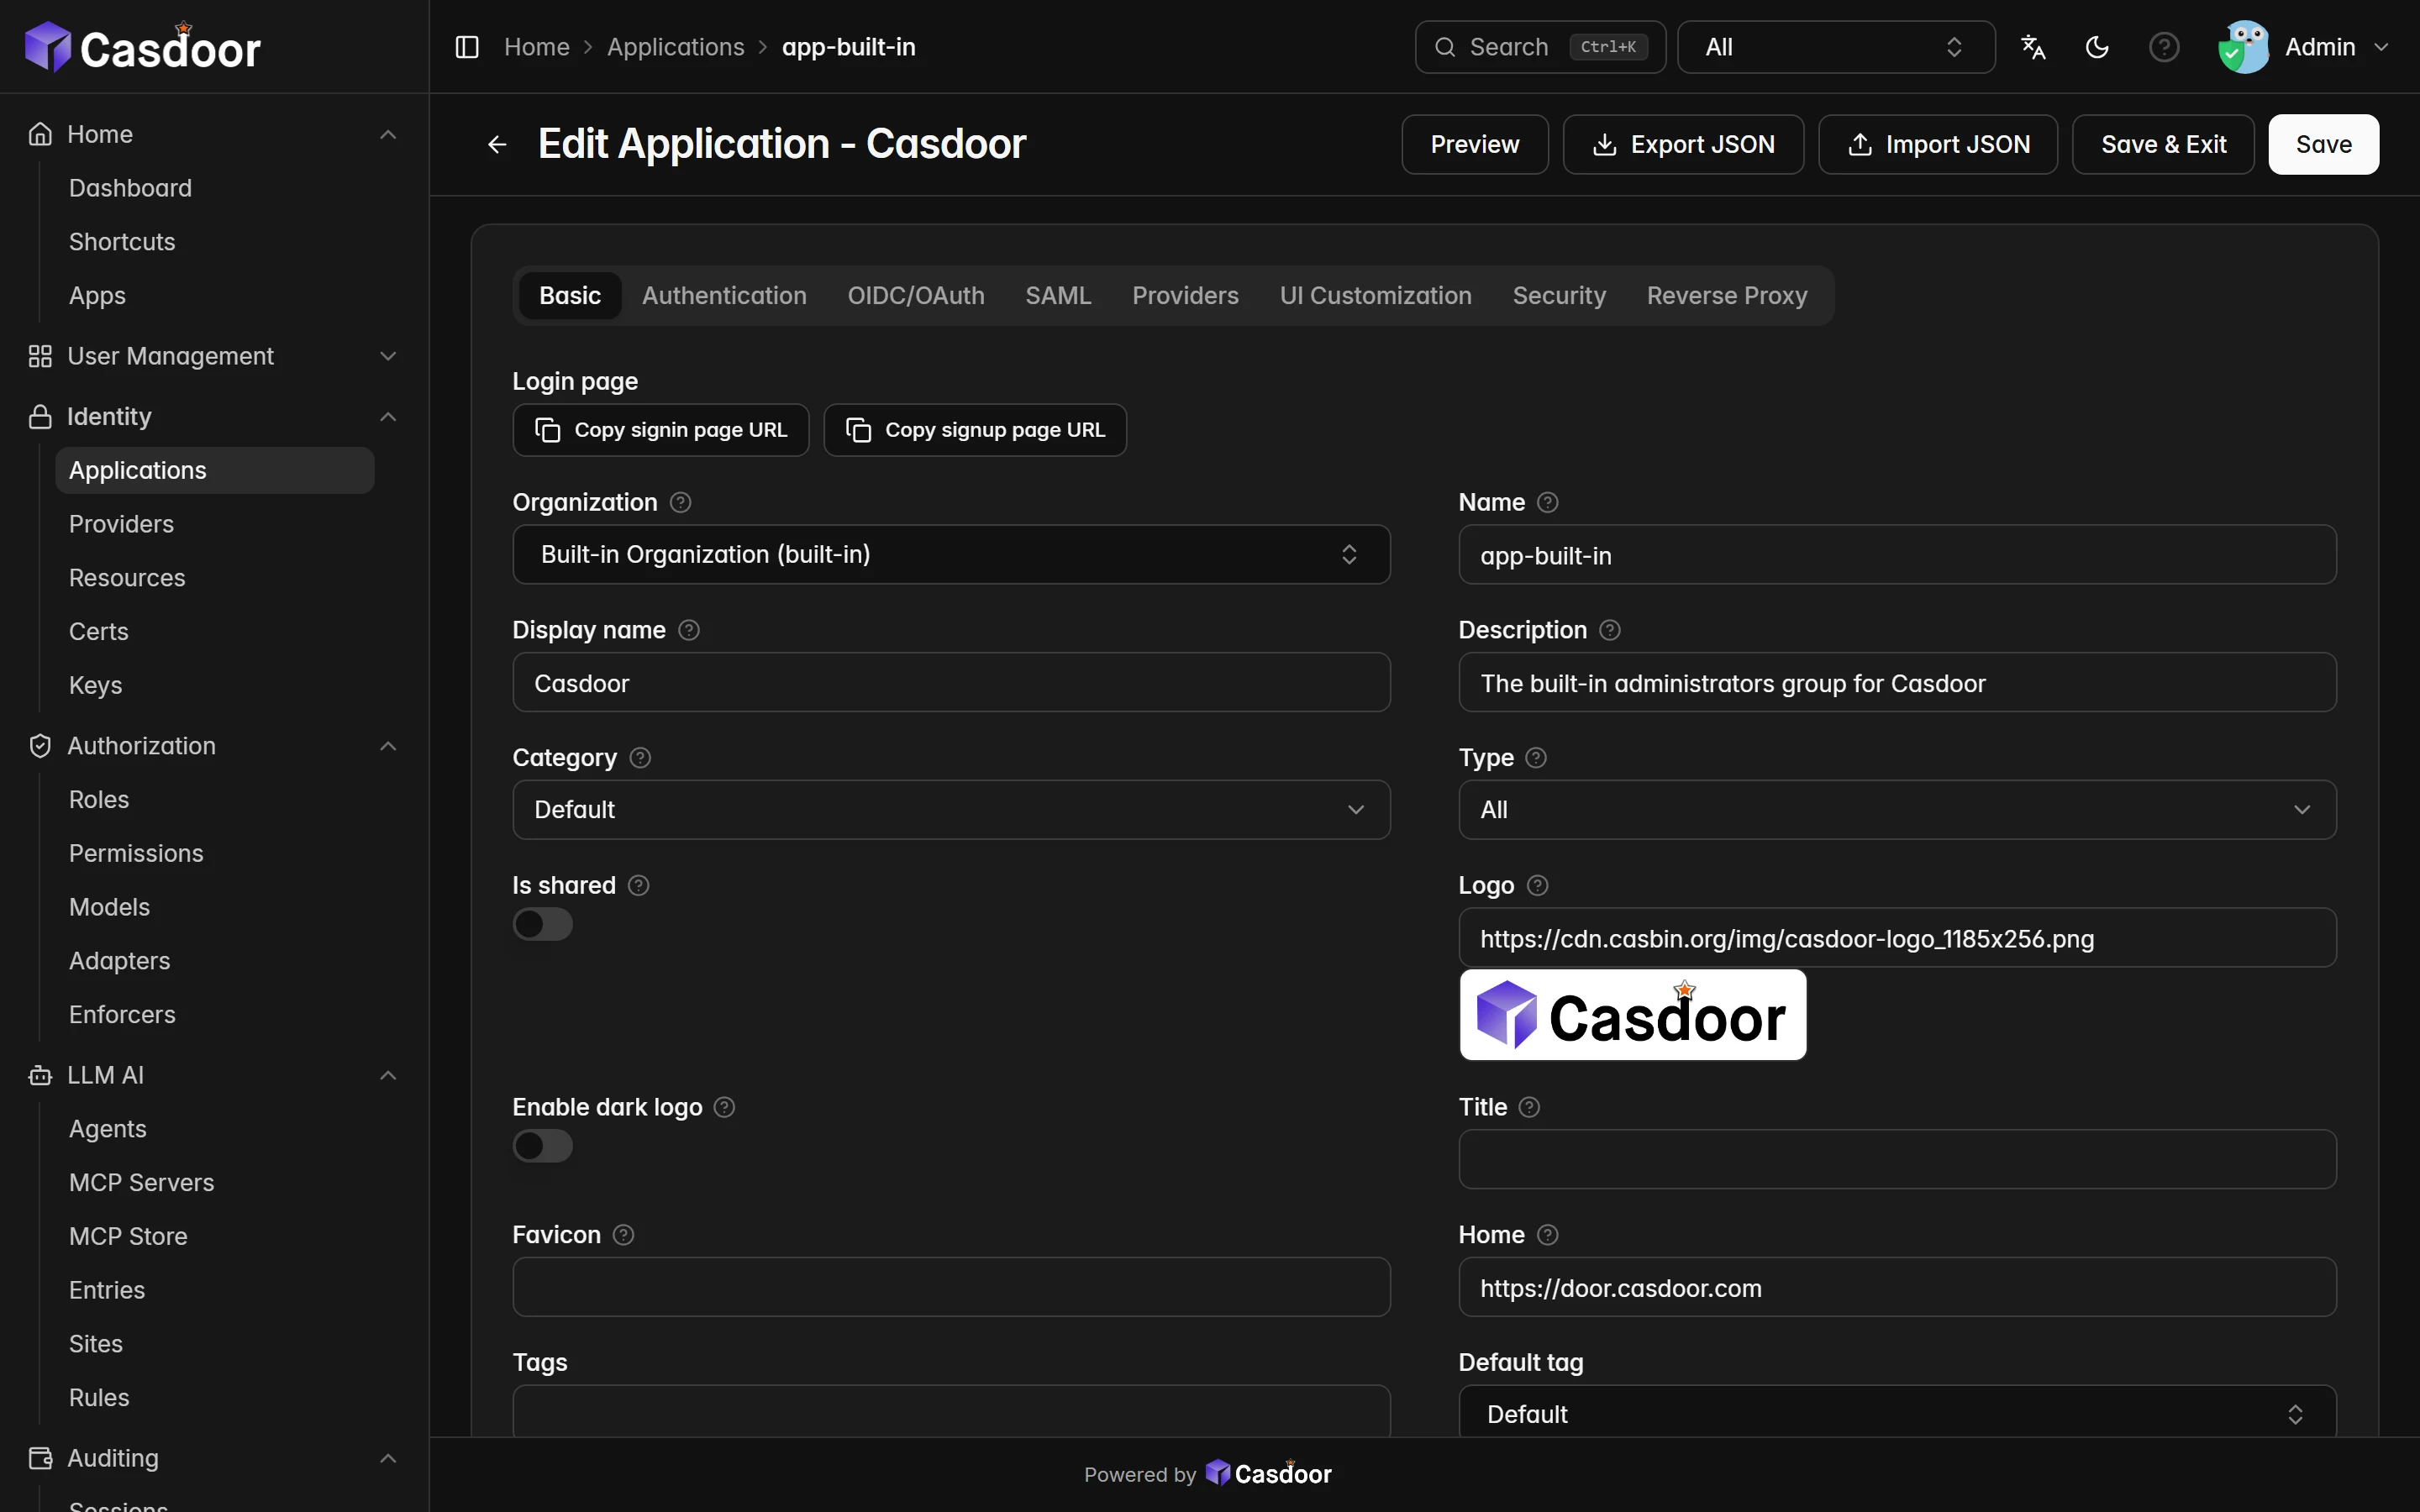Open the Organization dropdown
This screenshot has width=2420, height=1512.
coord(951,554)
